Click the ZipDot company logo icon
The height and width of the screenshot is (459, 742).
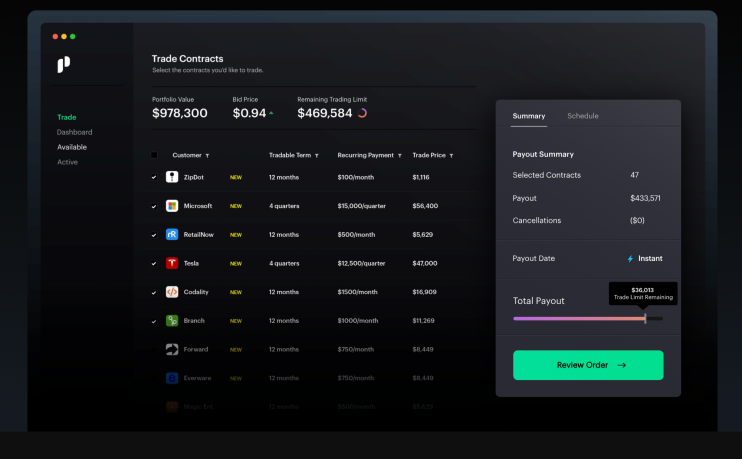pos(172,177)
